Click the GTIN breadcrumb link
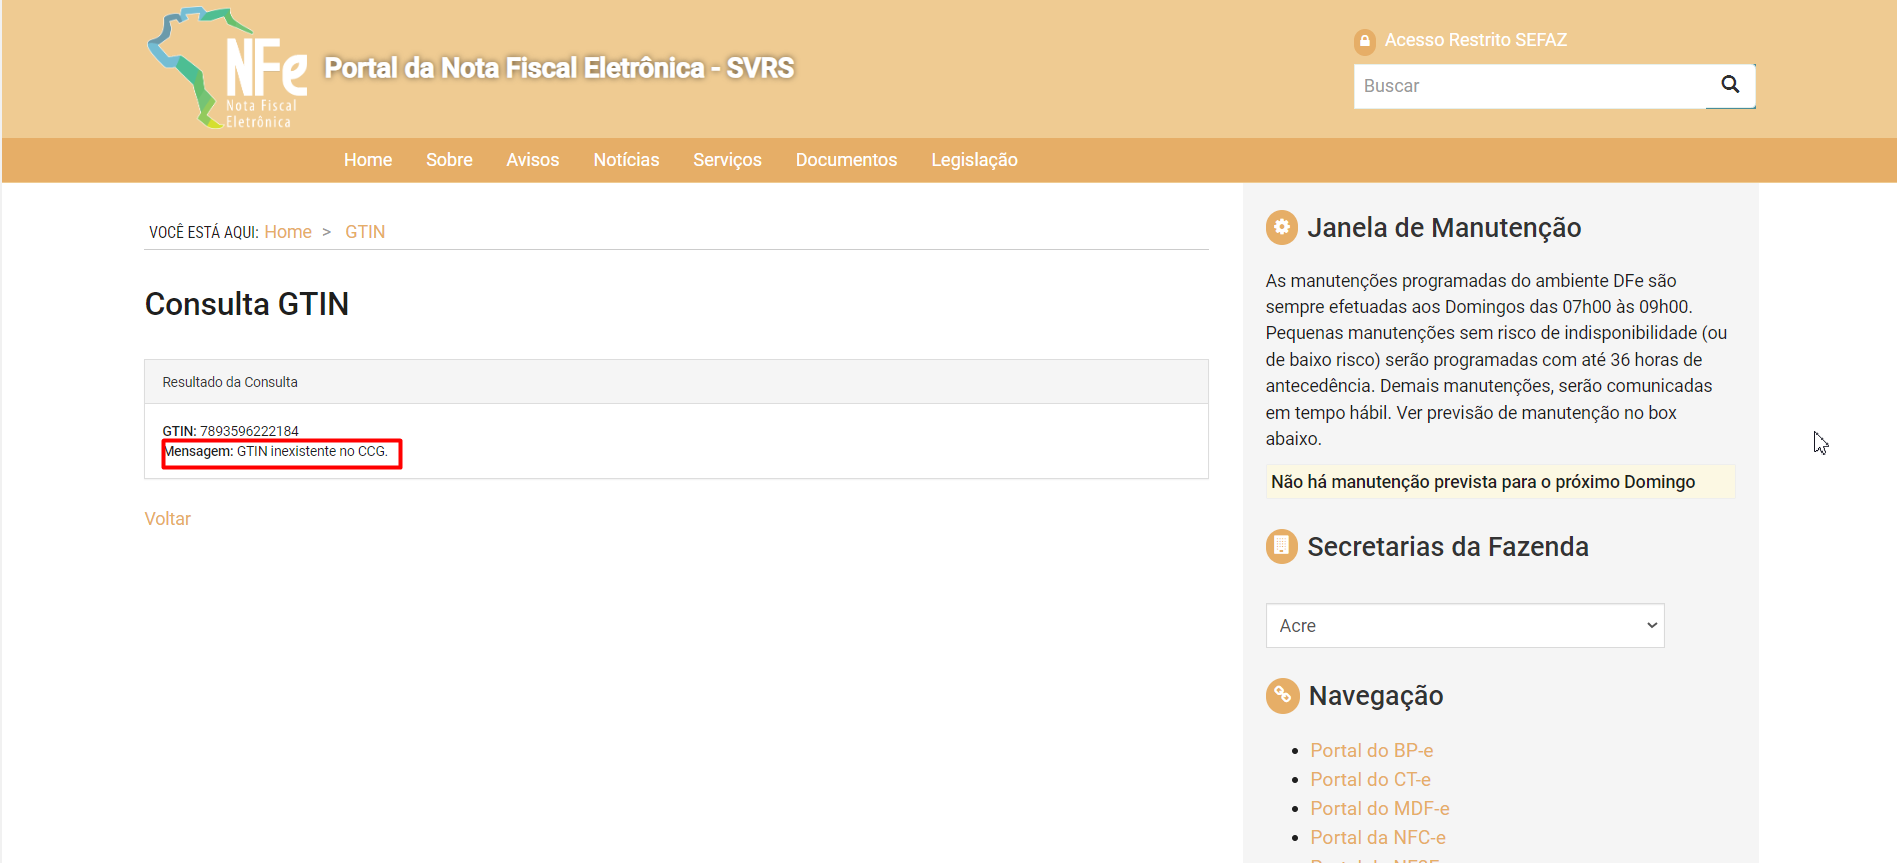 click(365, 232)
